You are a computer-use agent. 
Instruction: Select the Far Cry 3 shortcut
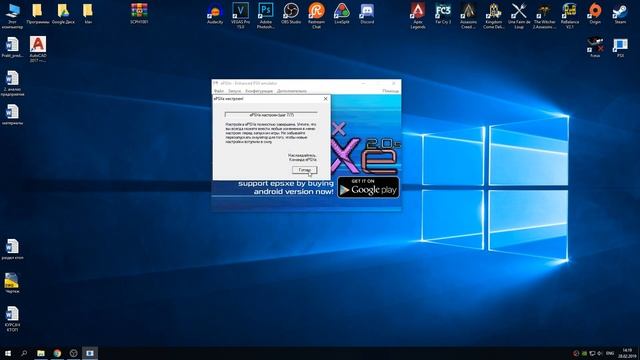tap(443, 13)
